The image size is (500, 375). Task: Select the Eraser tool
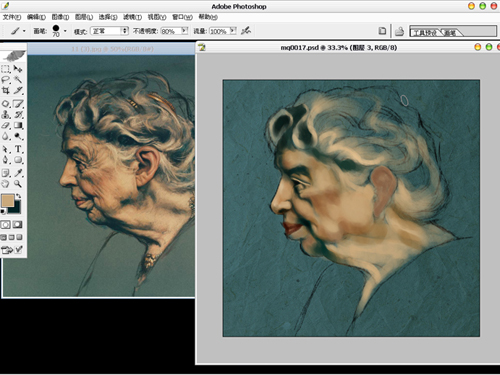(6, 126)
